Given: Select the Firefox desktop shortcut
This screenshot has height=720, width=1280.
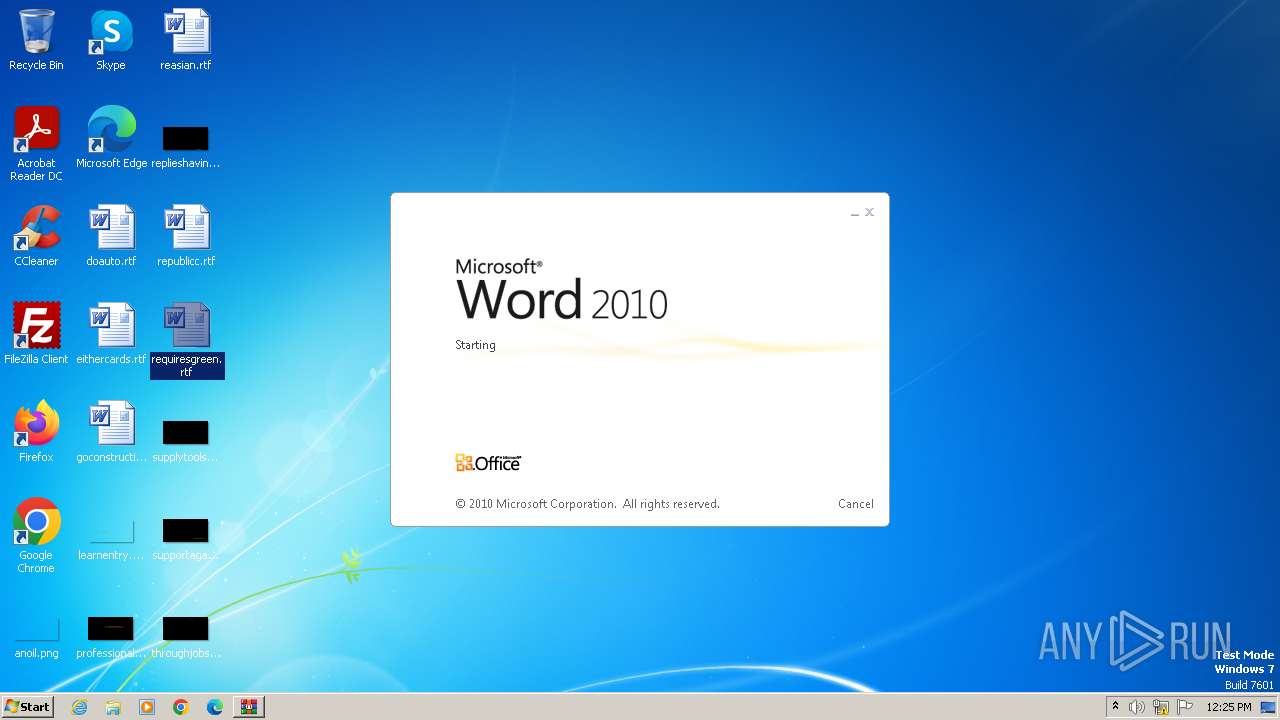Looking at the screenshot, I should click(x=36, y=432).
